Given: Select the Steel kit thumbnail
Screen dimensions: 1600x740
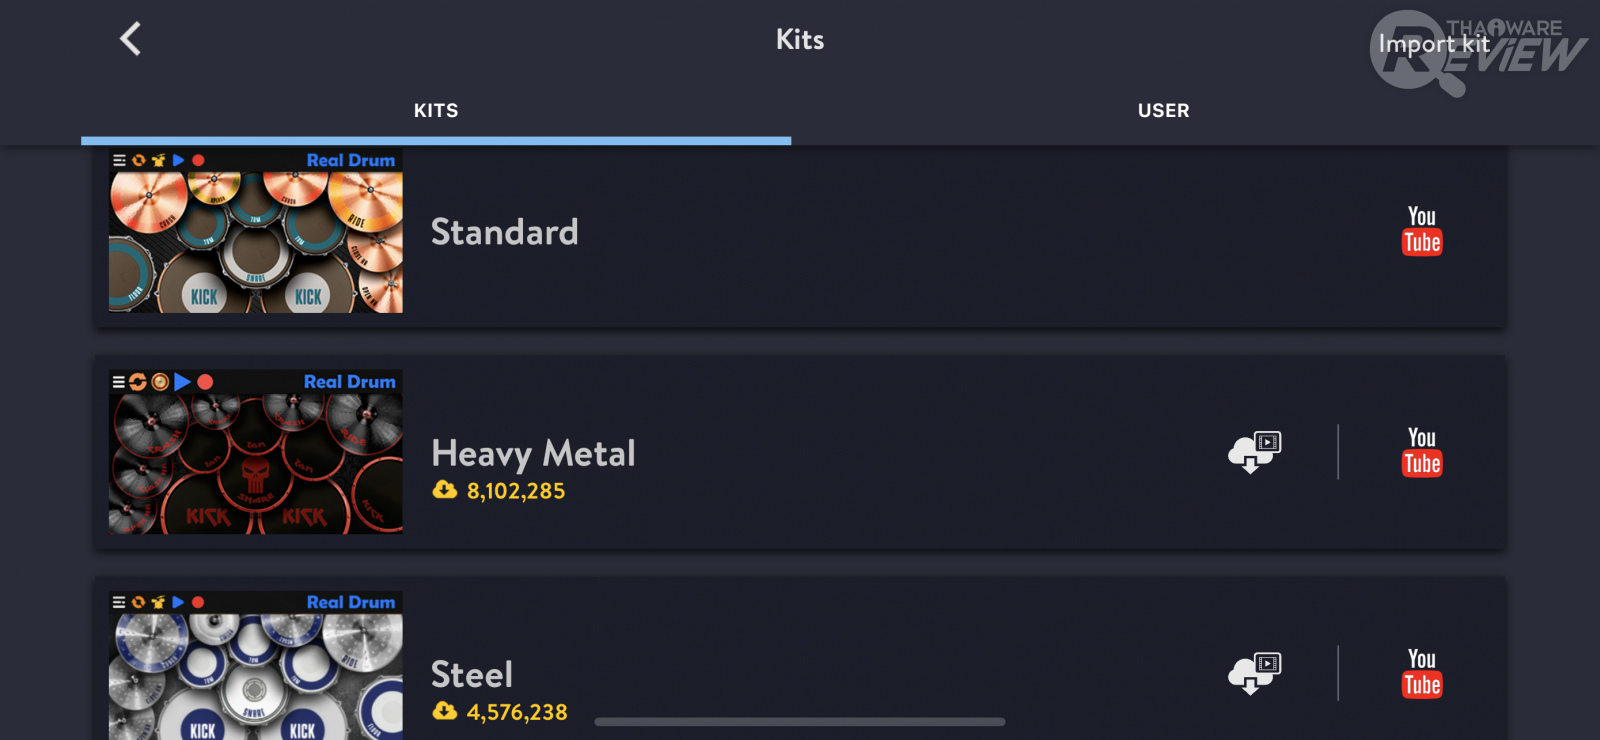Looking at the screenshot, I should [256, 668].
